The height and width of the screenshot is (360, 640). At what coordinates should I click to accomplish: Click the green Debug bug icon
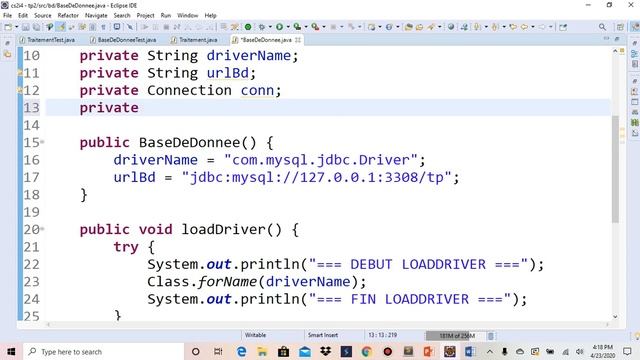click(x=262, y=27)
